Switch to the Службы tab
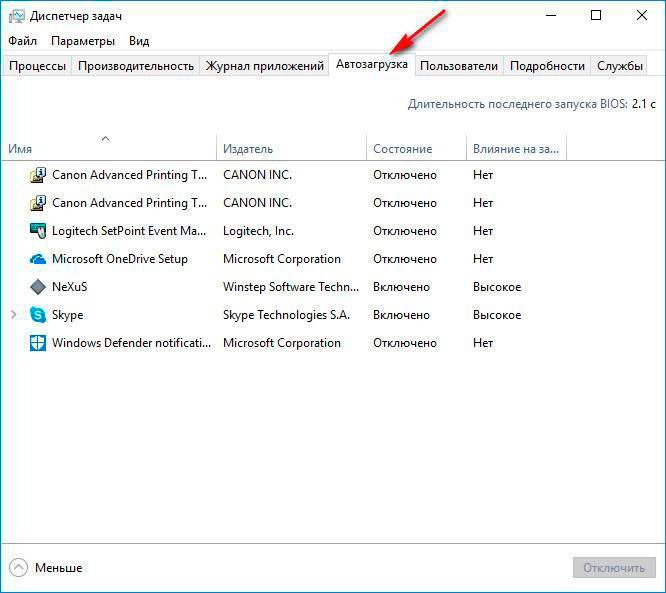 pyautogui.click(x=619, y=66)
